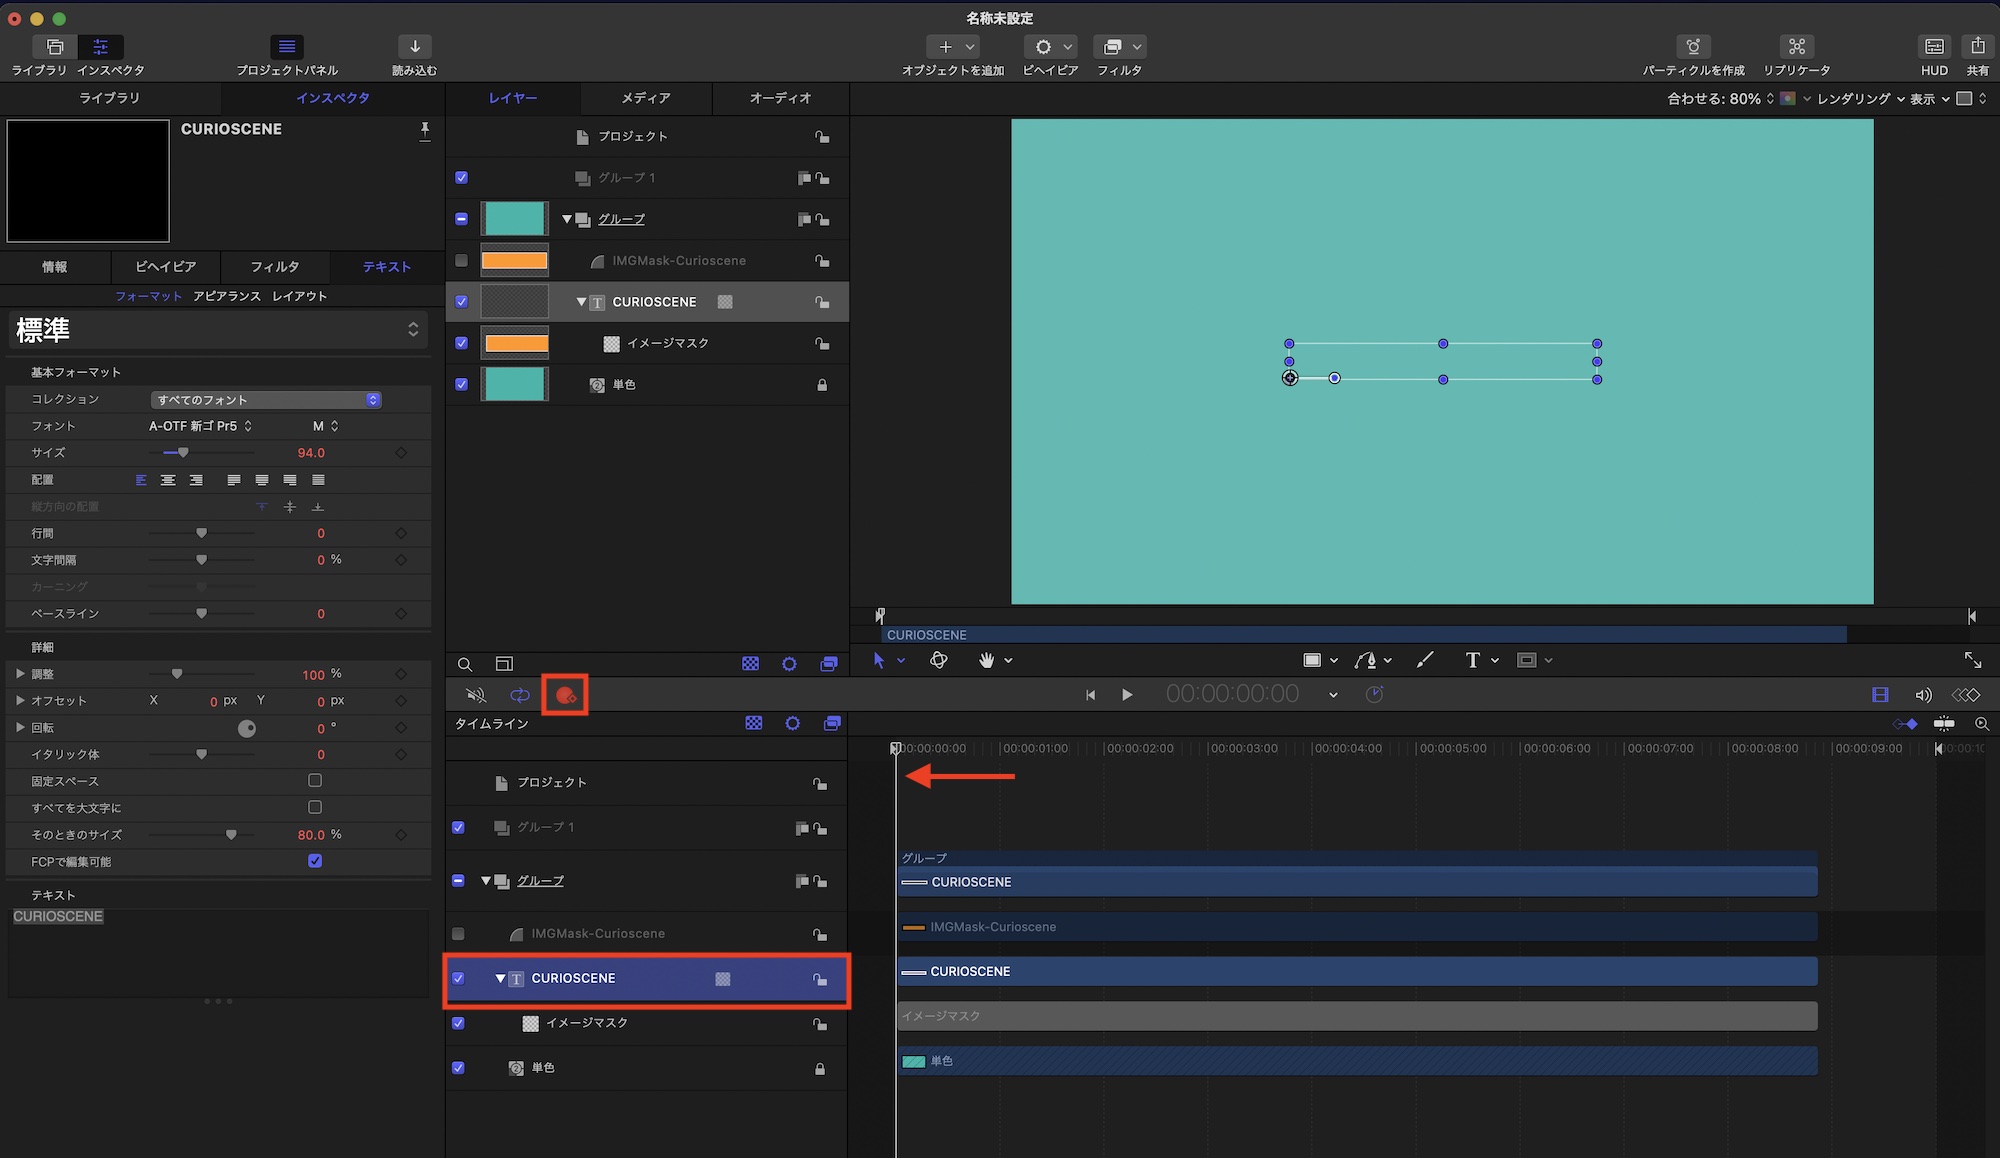The width and height of the screenshot is (2000, 1158).
Task: Open the HUD panel
Action: tap(1934, 47)
